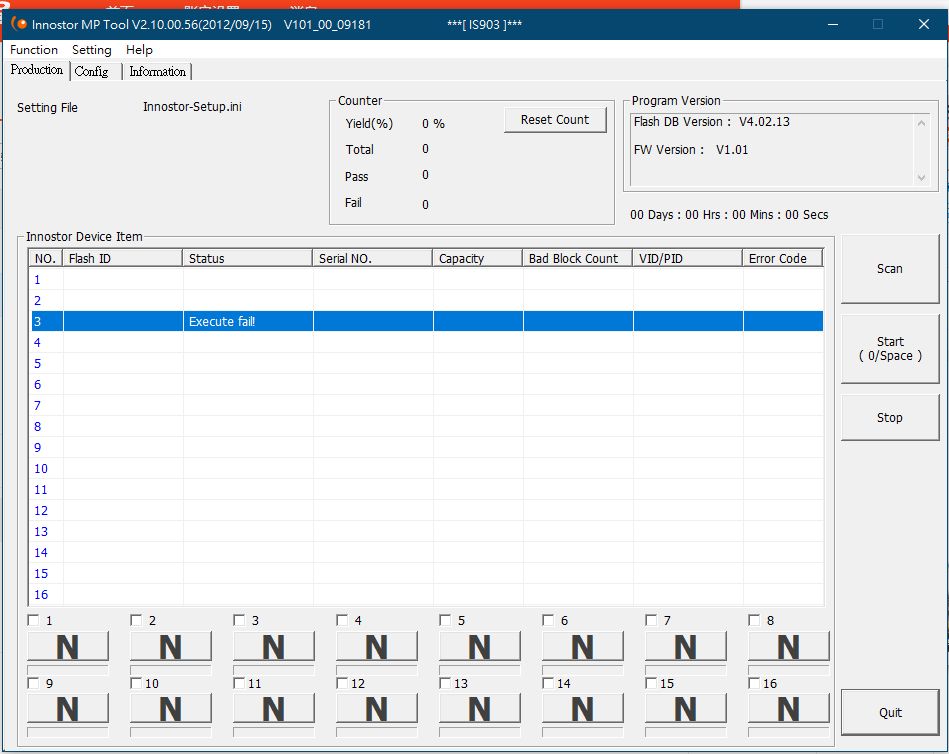Click the N status button for port 4

click(376, 646)
